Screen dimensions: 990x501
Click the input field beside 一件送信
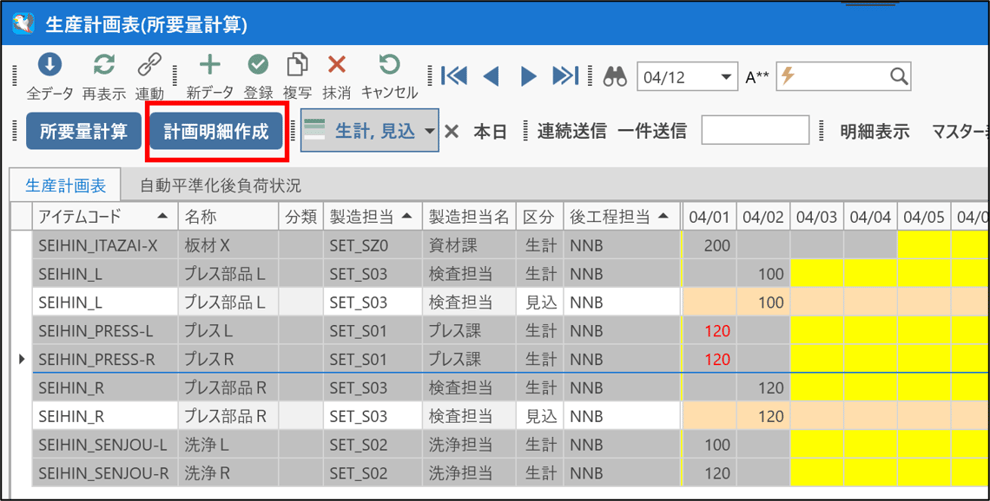tap(754, 131)
